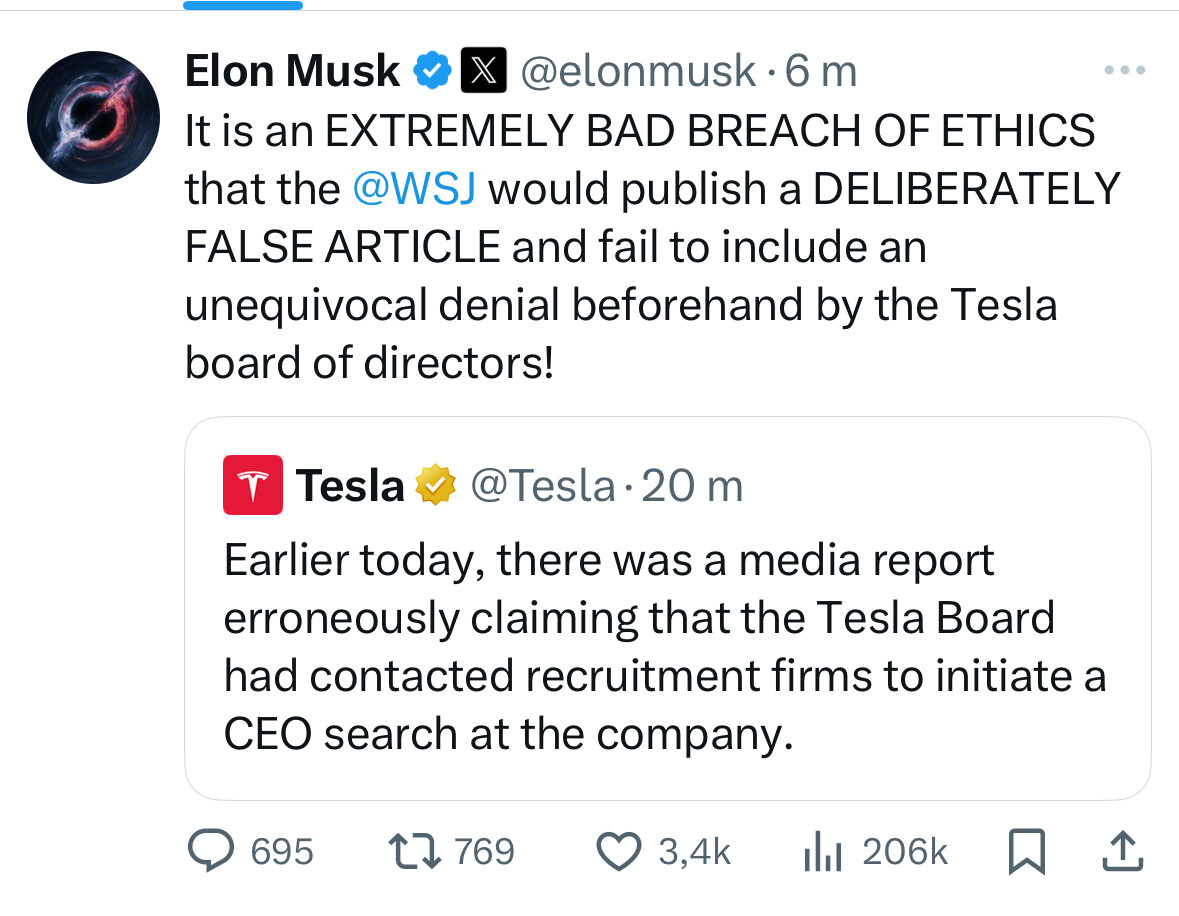This screenshot has height=916, width=1179.
Task: Click the Elon Musk display name
Action: [292, 71]
